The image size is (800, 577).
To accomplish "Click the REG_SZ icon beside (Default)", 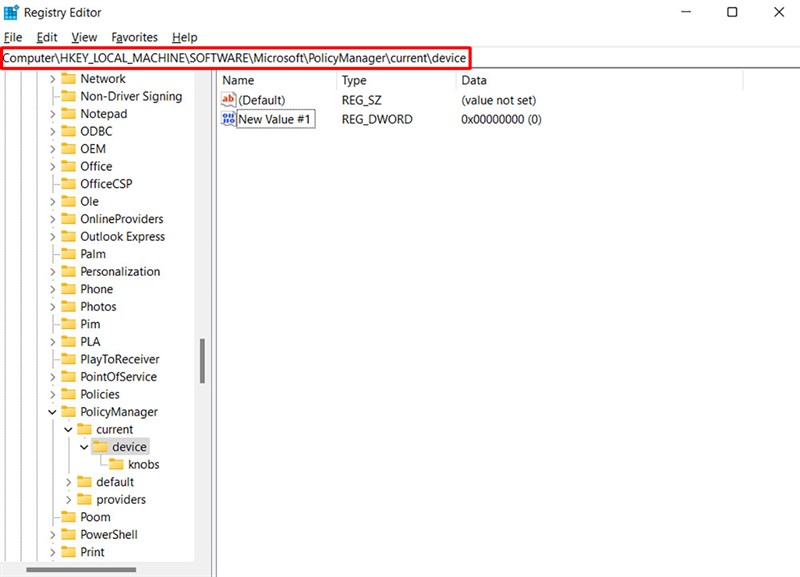I will coord(228,99).
